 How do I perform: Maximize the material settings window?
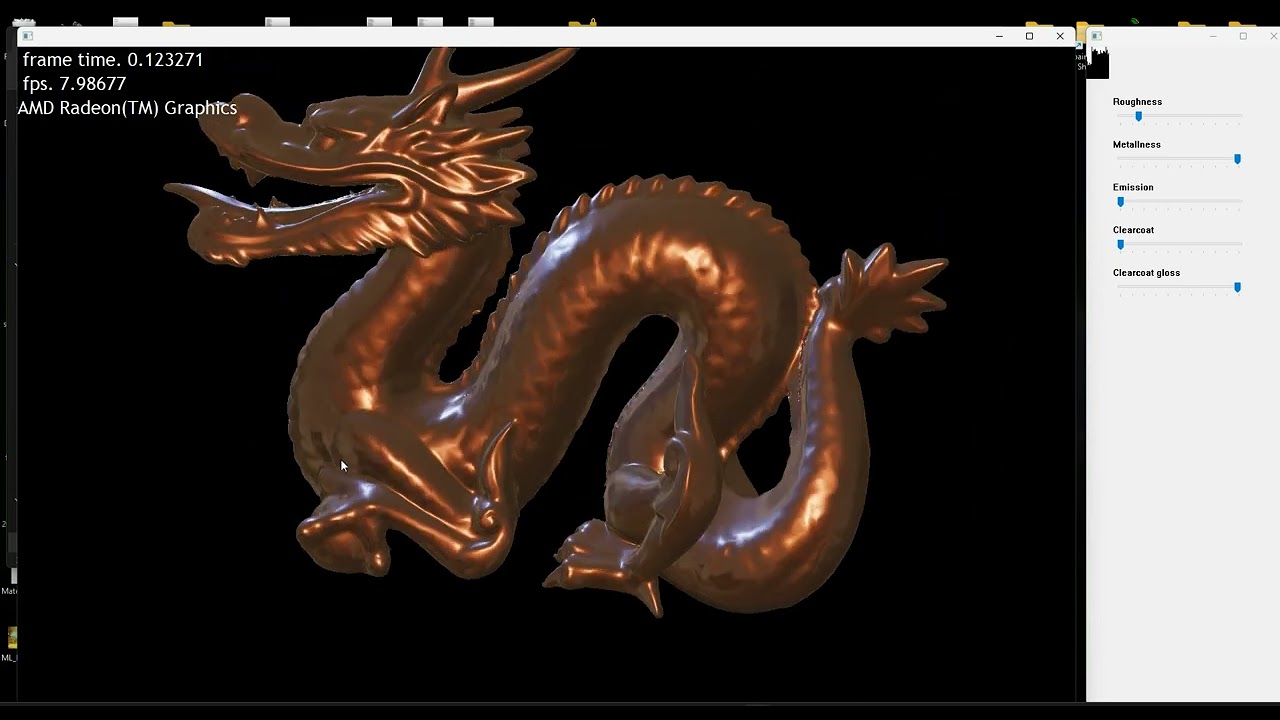pyautogui.click(x=1243, y=36)
